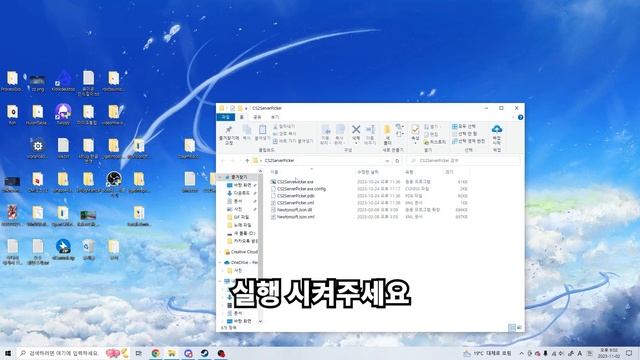Click 히스토리 (History) in the ribbon
This screenshot has height=360, width=640.
(x=435, y=142)
